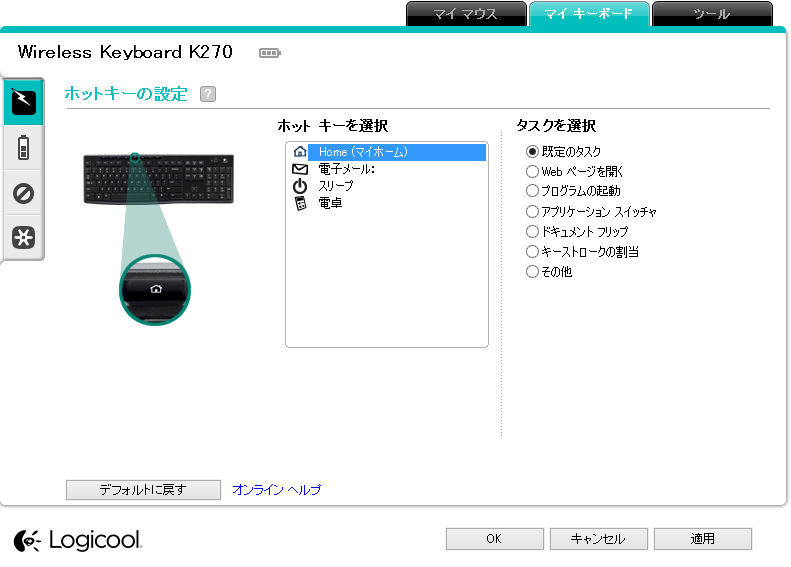Switch to the マイ マウス tab
The width and height of the screenshot is (791, 567).
466,14
